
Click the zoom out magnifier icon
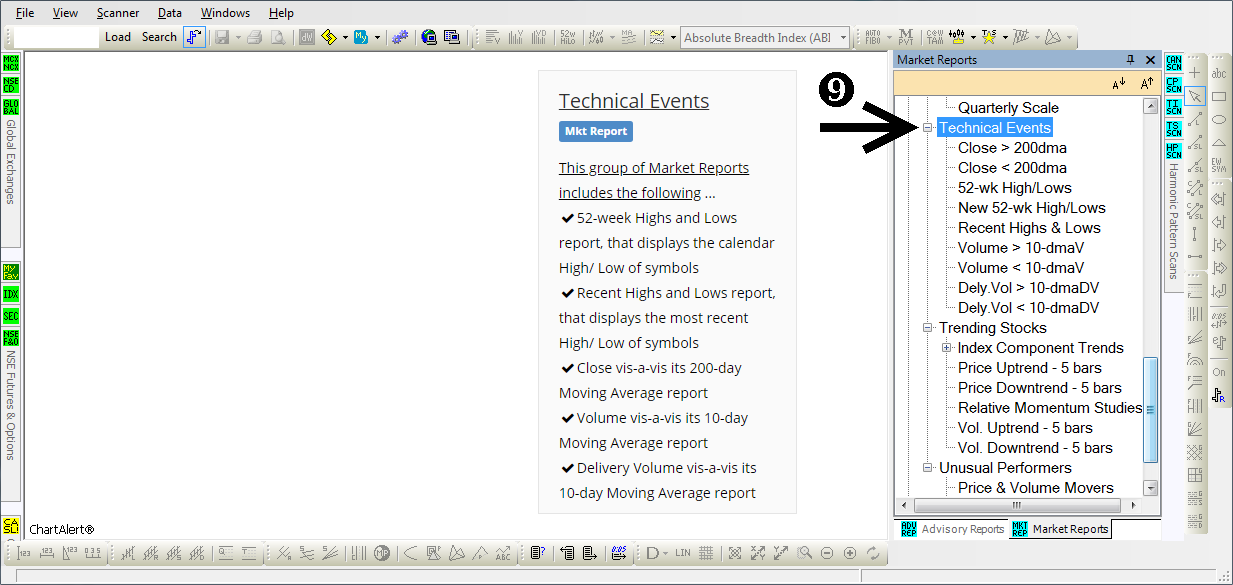coord(827,553)
